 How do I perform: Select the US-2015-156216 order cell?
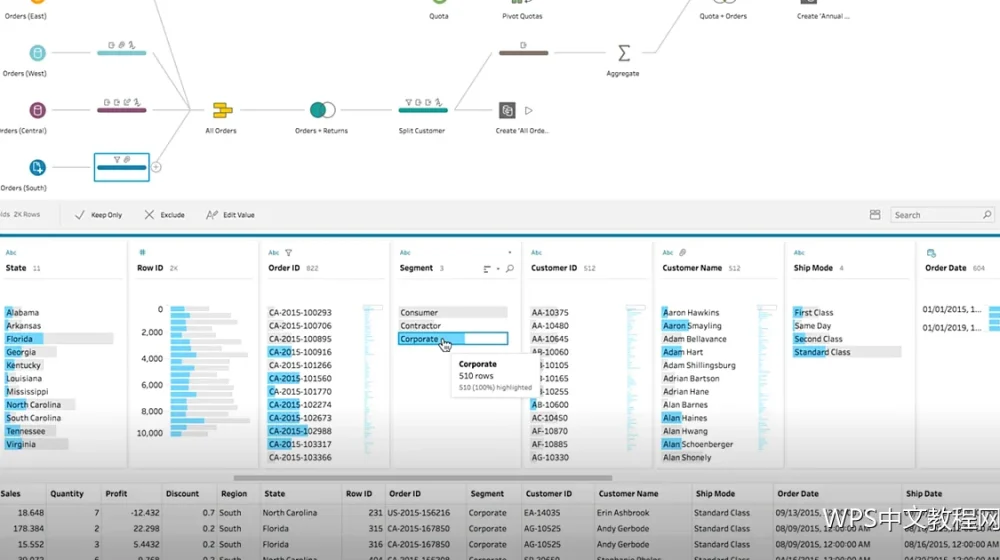pos(418,513)
